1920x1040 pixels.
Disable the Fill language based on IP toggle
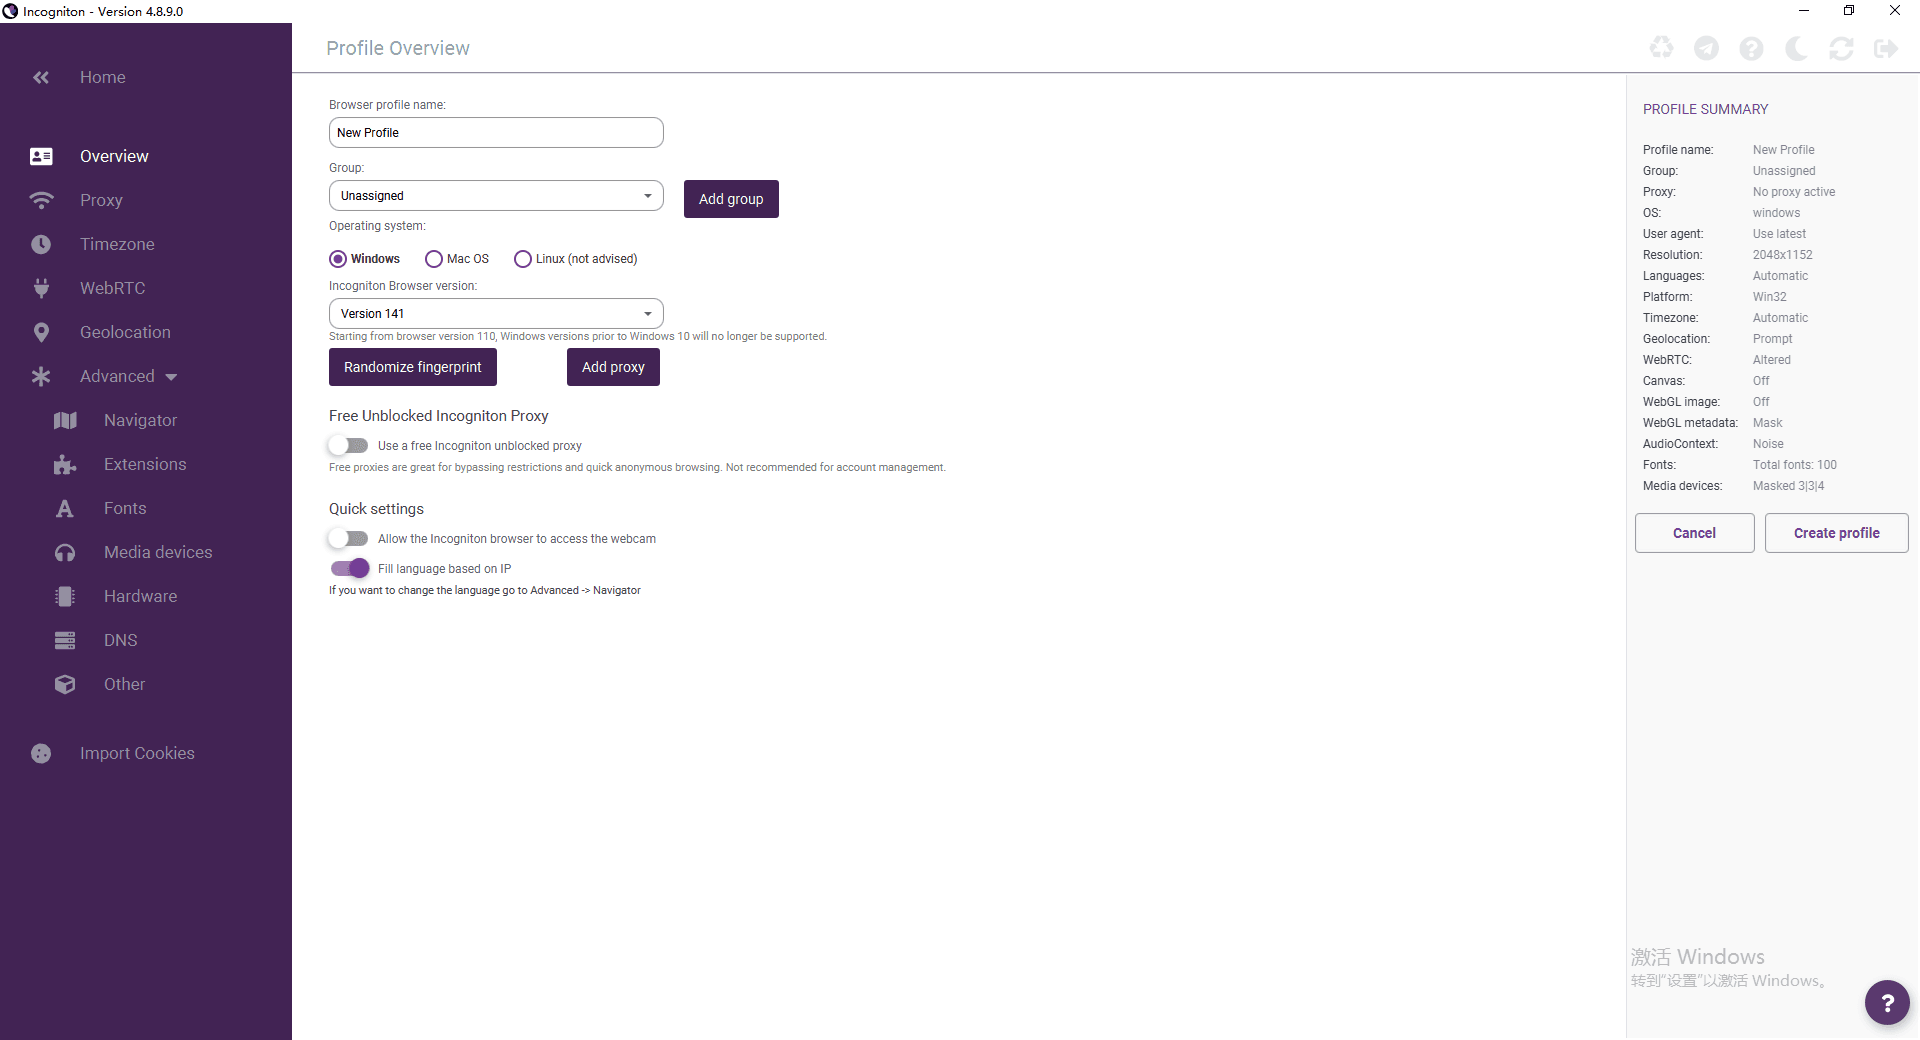click(x=350, y=569)
